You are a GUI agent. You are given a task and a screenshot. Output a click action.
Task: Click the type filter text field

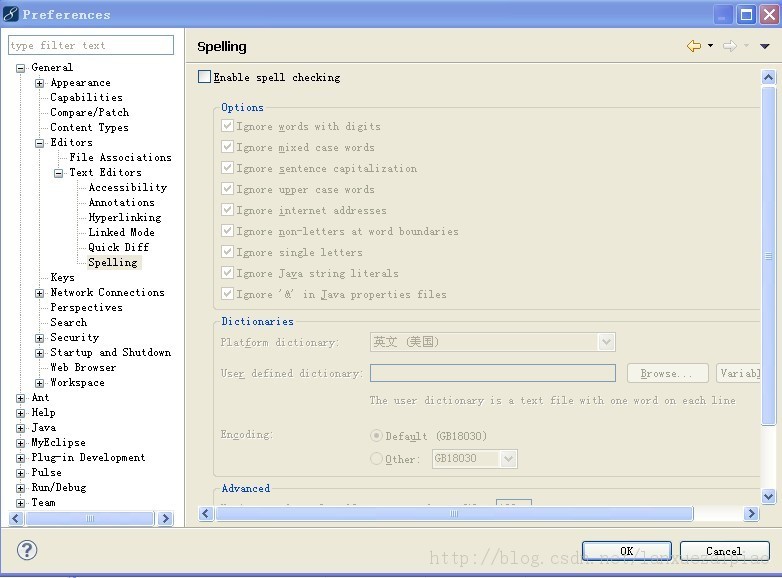tap(91, 45)
